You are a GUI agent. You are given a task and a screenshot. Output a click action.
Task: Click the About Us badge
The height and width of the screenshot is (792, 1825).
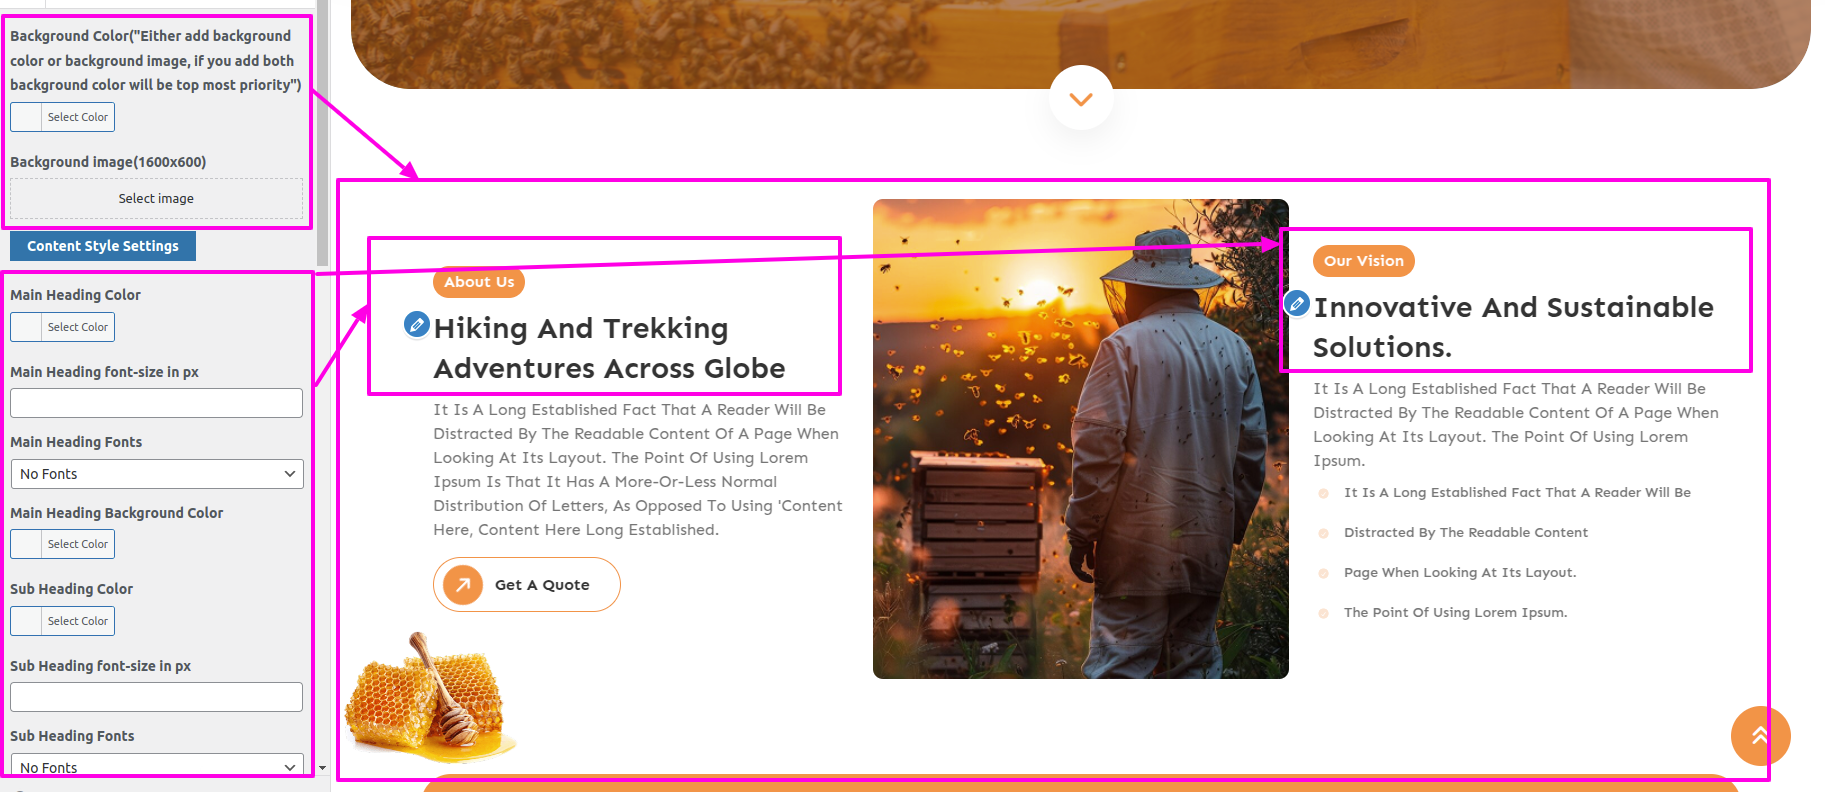pyautogui.click(x=479, y=282)
